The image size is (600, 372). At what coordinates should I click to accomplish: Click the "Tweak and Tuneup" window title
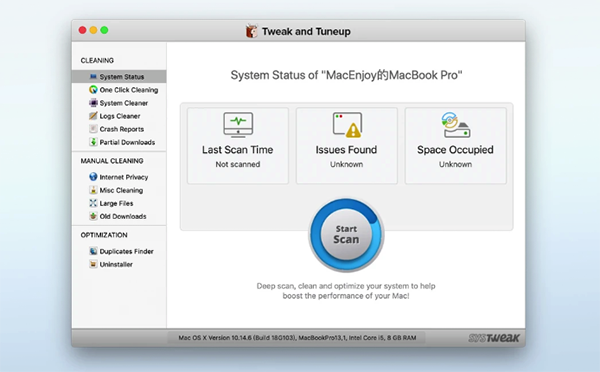[306, 31]
